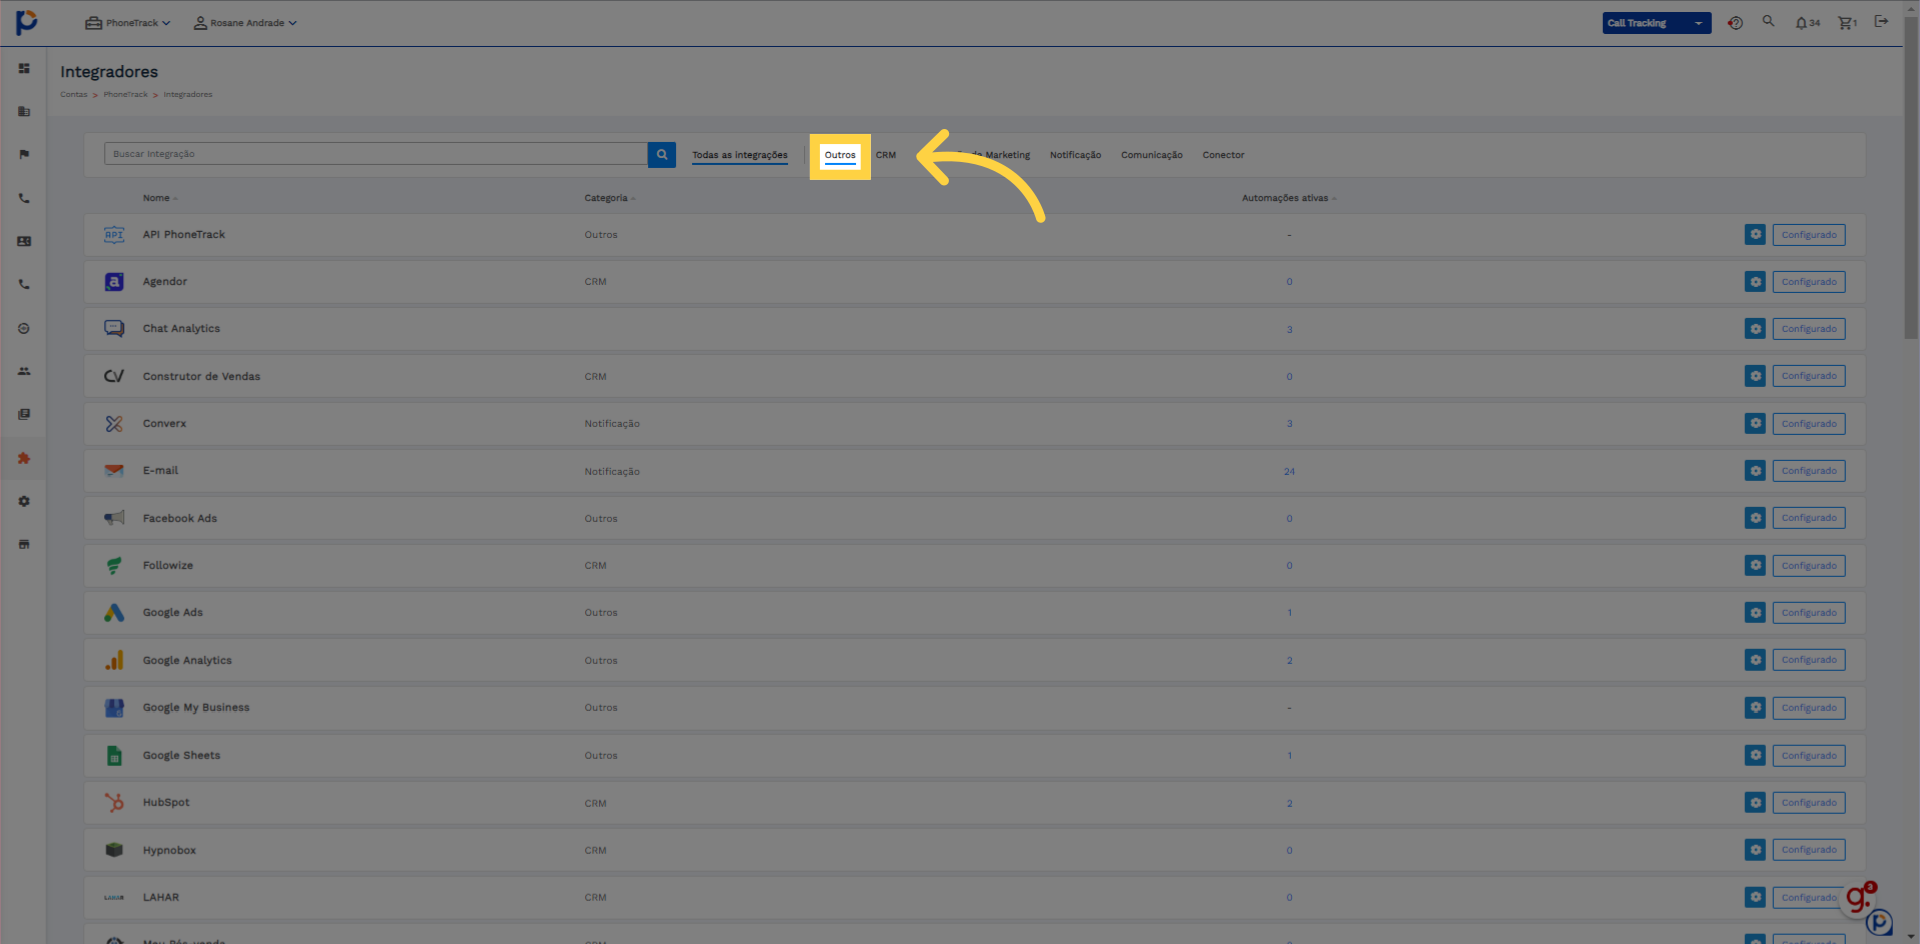Open the store icon in the left sidebar
Screen dimensions: 1920x944
[24, 544]
